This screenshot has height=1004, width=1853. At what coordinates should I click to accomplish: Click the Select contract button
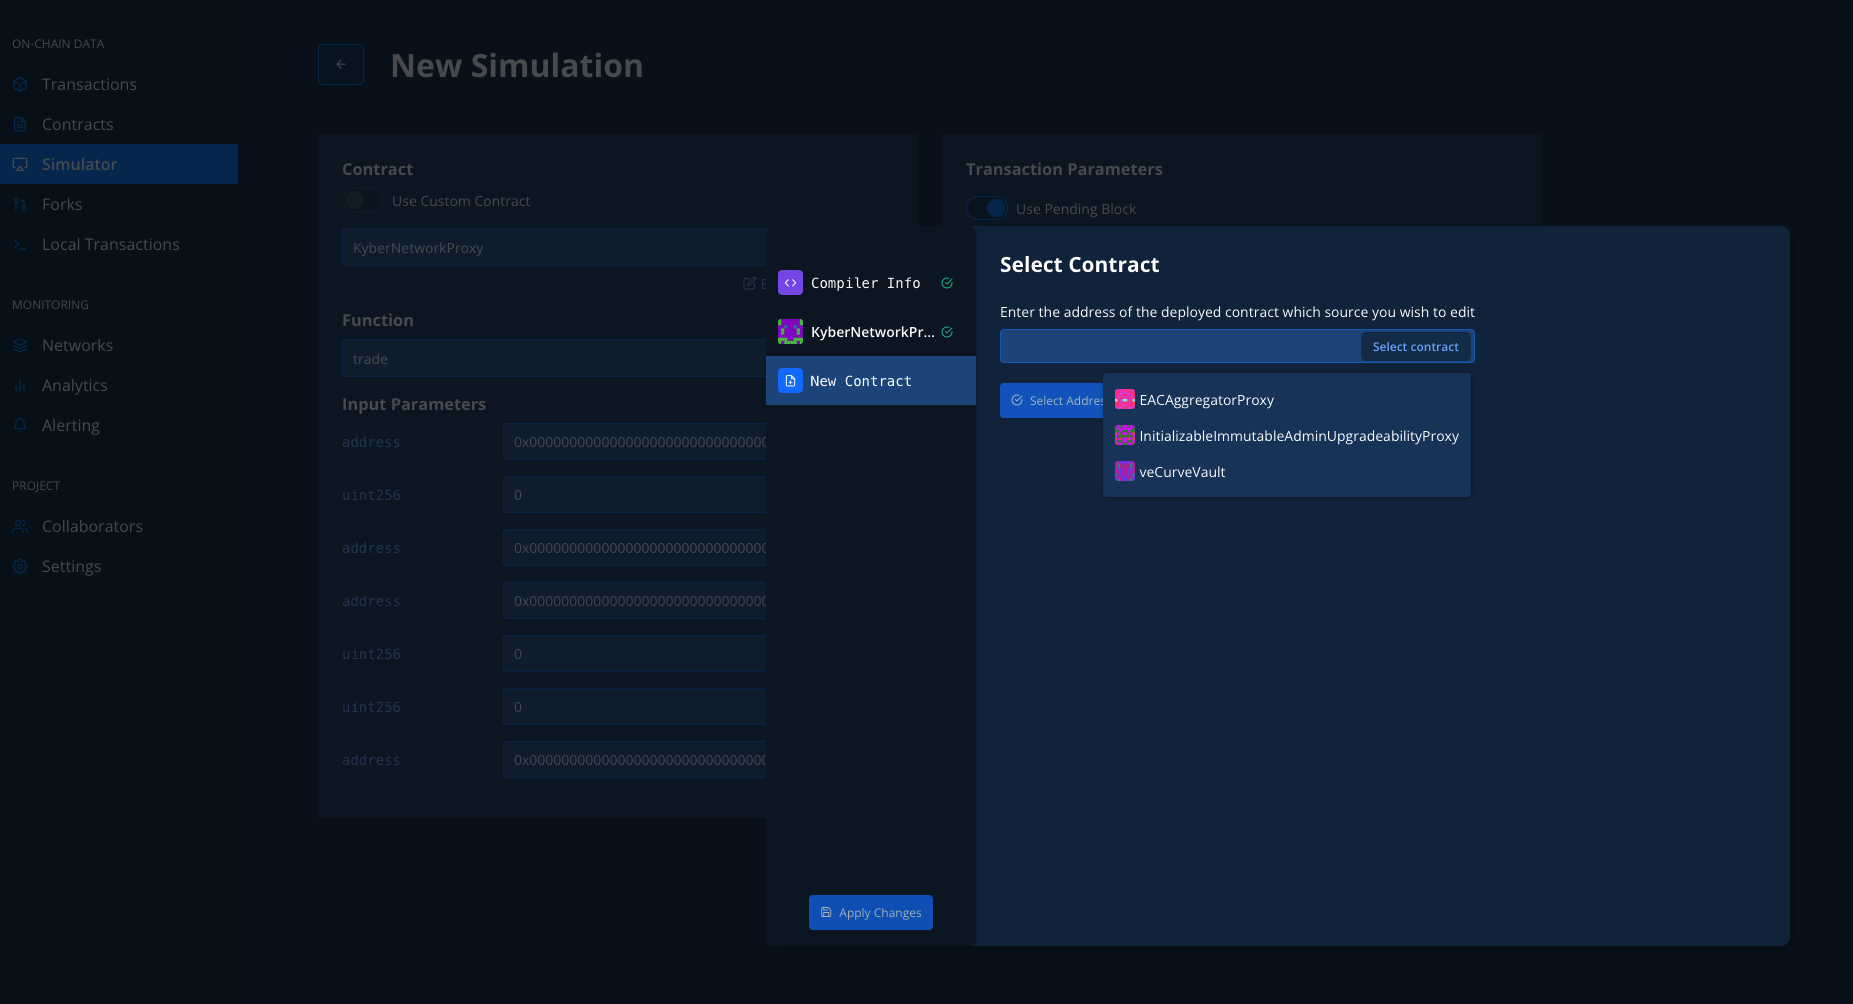[x=1415, y=346]
